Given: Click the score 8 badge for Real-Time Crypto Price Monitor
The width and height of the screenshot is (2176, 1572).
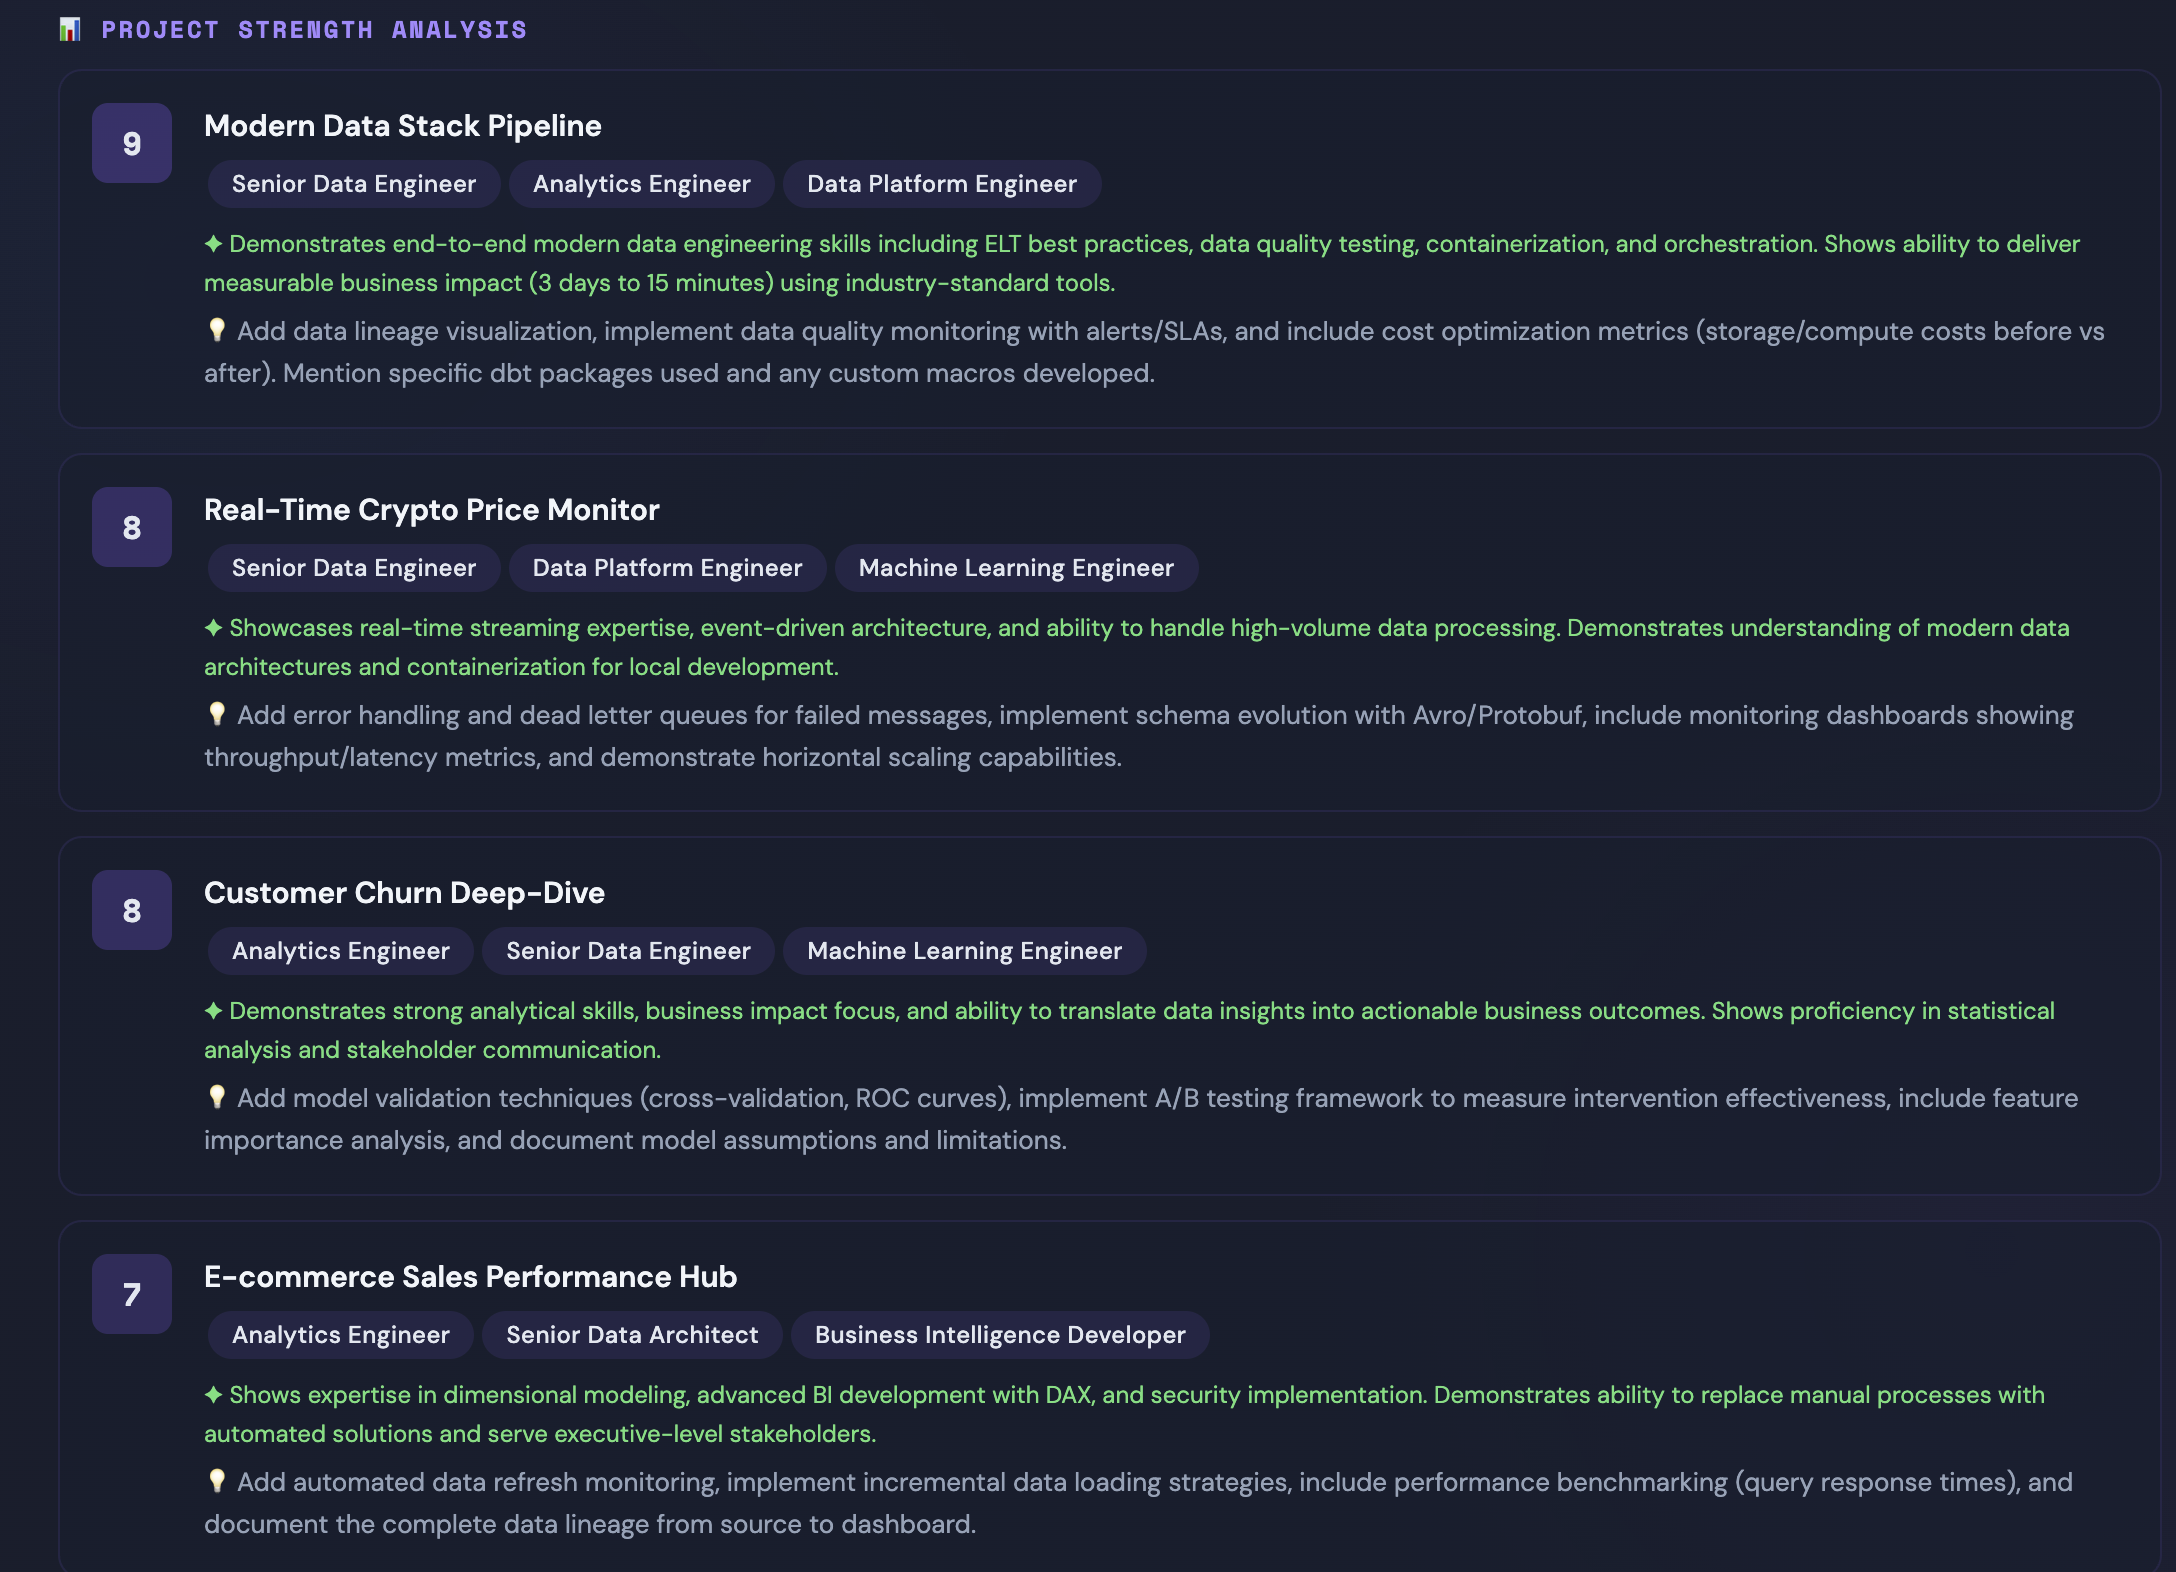Looking at the screenshot, I should tap(132, 528).
